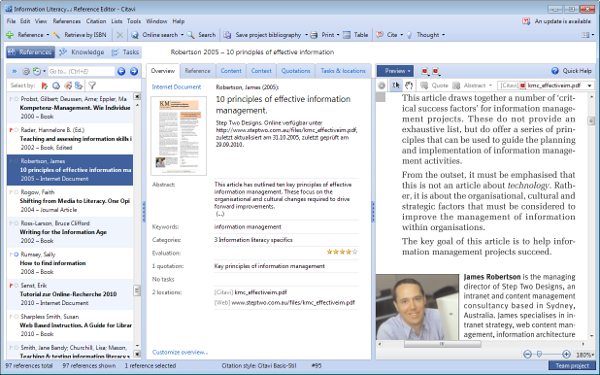Open the File menu

point(11,21)
